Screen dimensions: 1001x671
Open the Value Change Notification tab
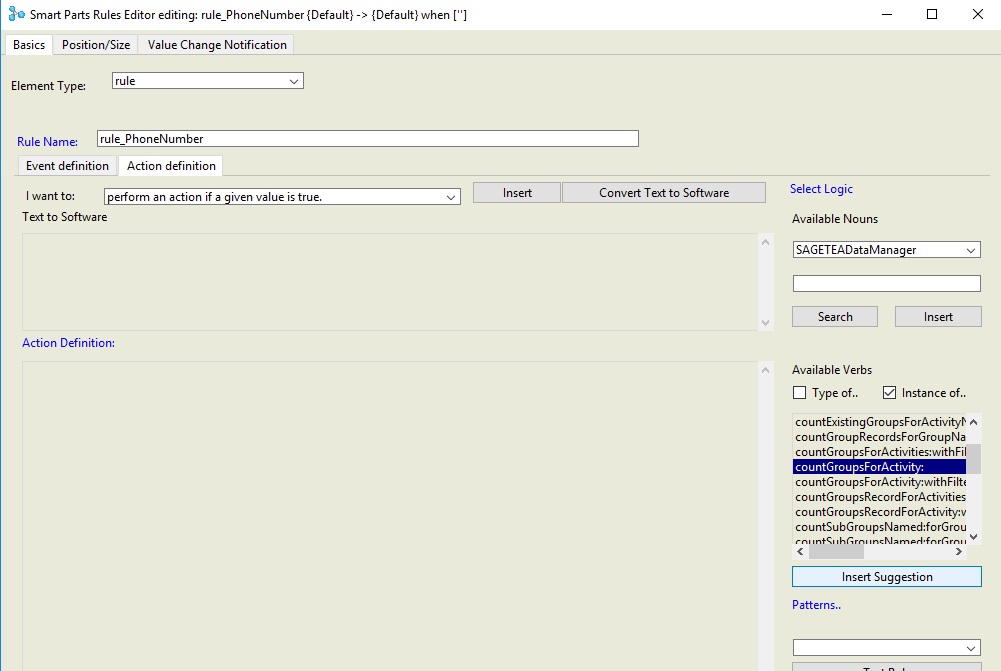pyautogui.click(x=217, y=45)
